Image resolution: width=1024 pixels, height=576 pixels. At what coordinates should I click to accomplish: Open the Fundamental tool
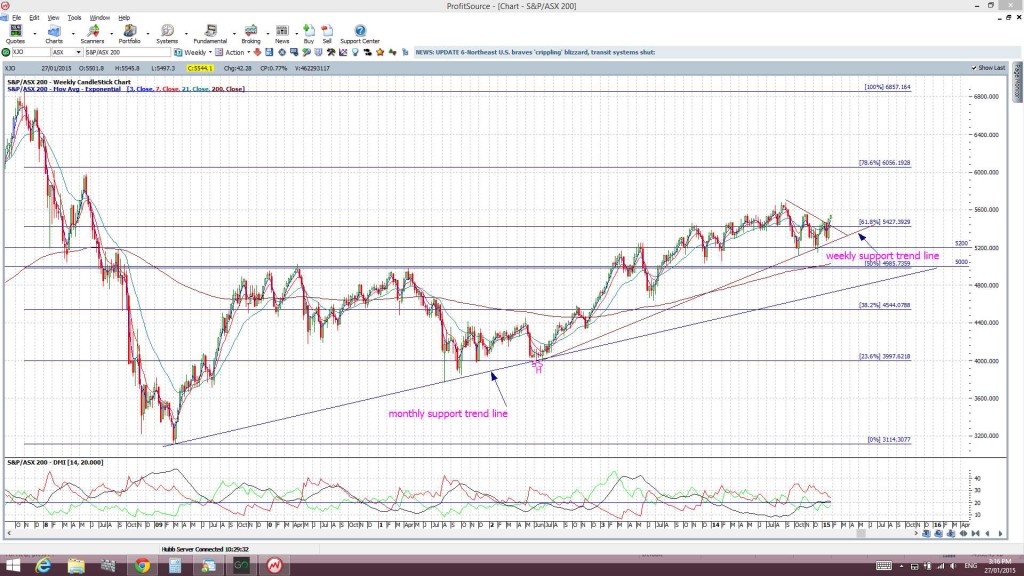[x=210, y=34]
